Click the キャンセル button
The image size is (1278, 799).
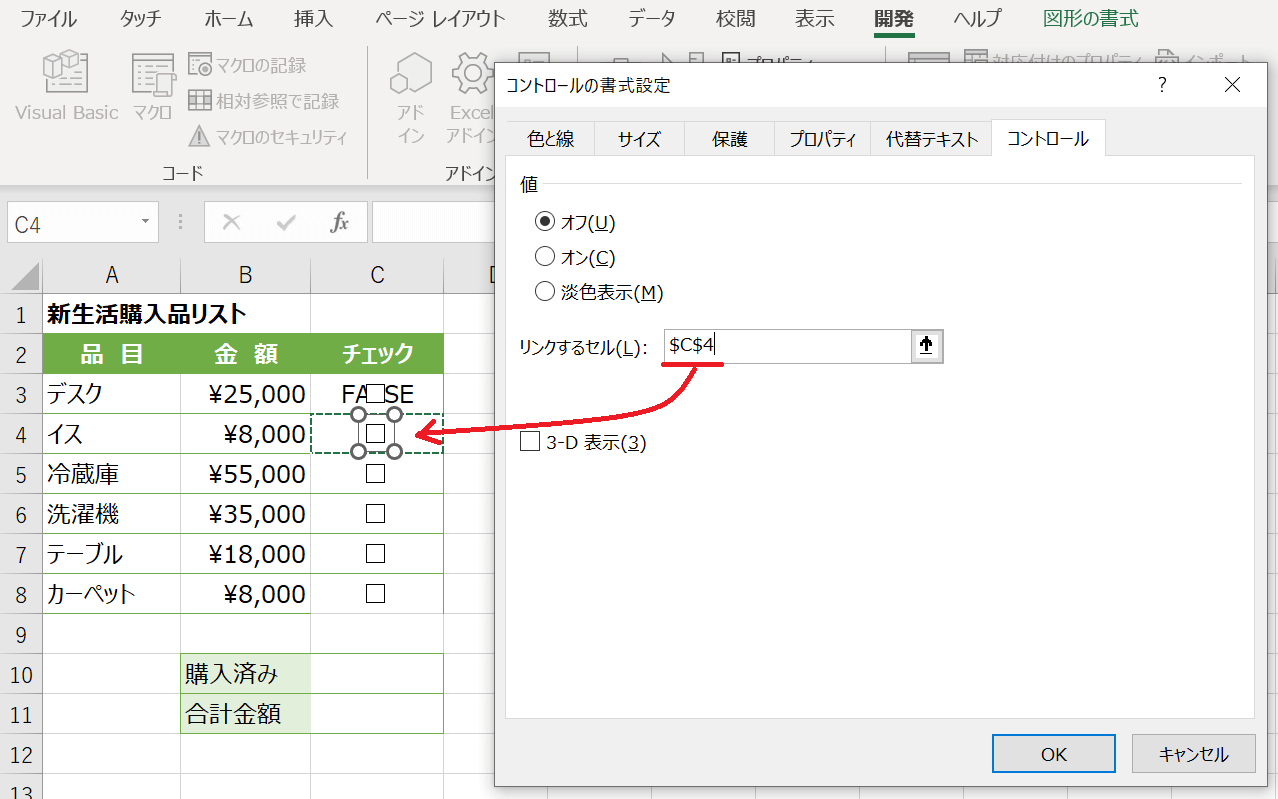(1193, 754)
